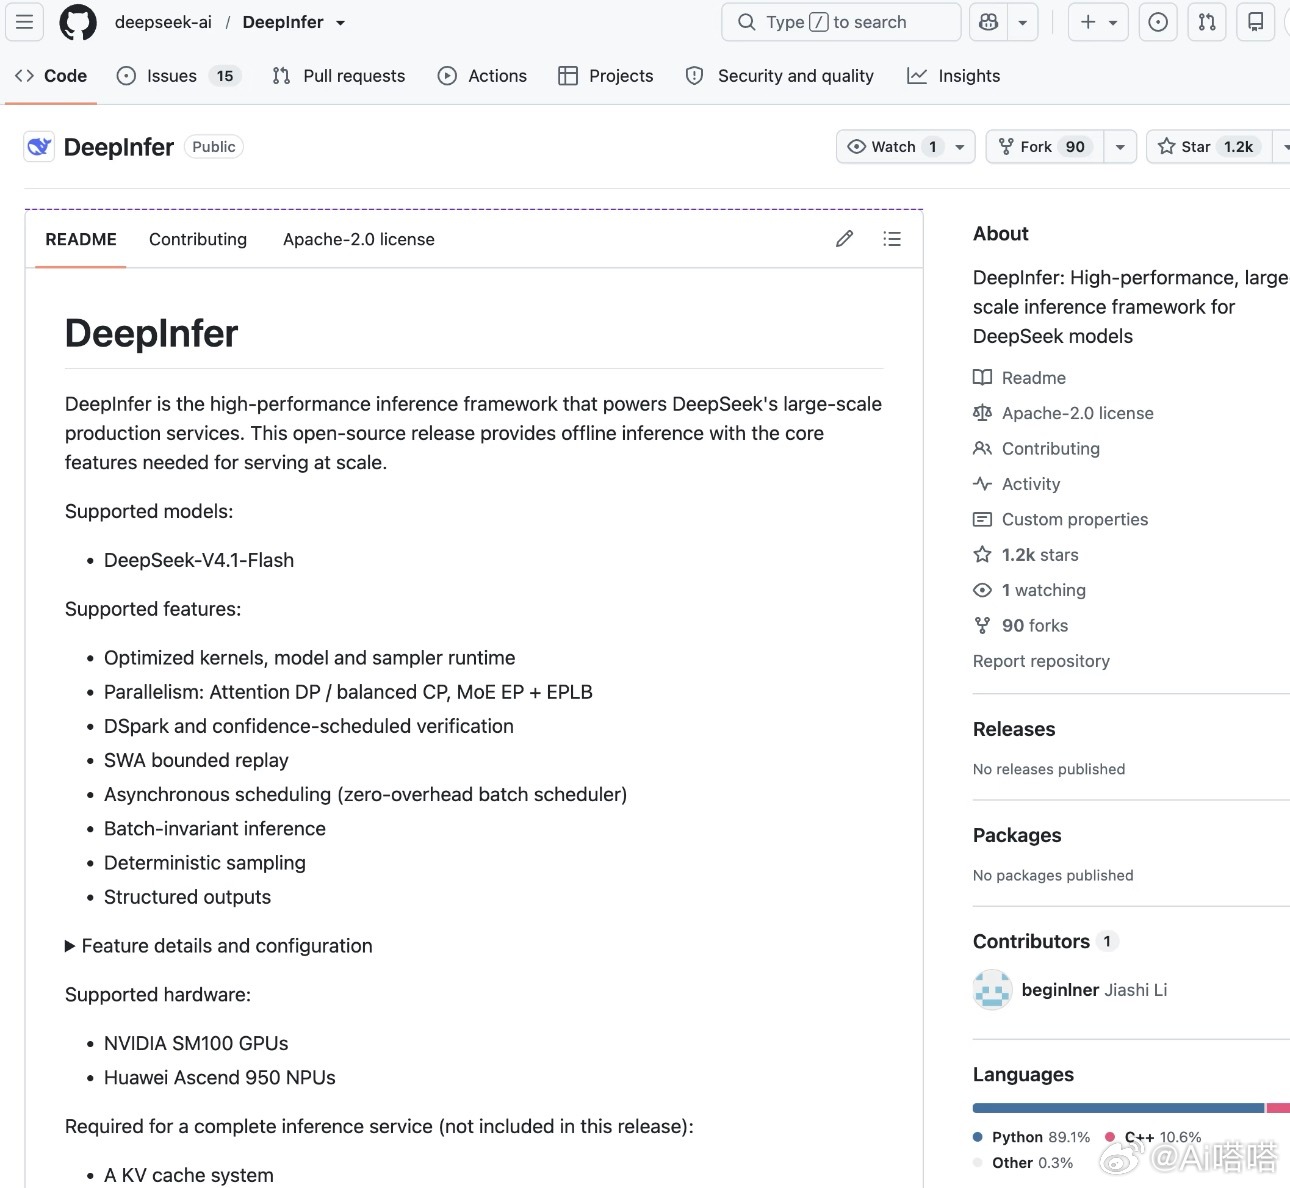
Task: View the Insights tab
Action: (954, 76)
